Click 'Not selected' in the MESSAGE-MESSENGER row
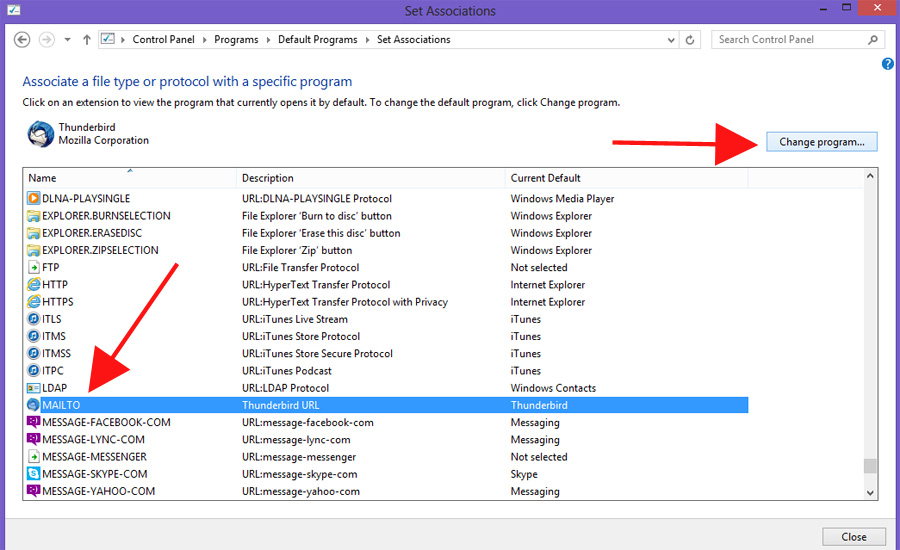 pyautogui.click(x=539, y=457)
